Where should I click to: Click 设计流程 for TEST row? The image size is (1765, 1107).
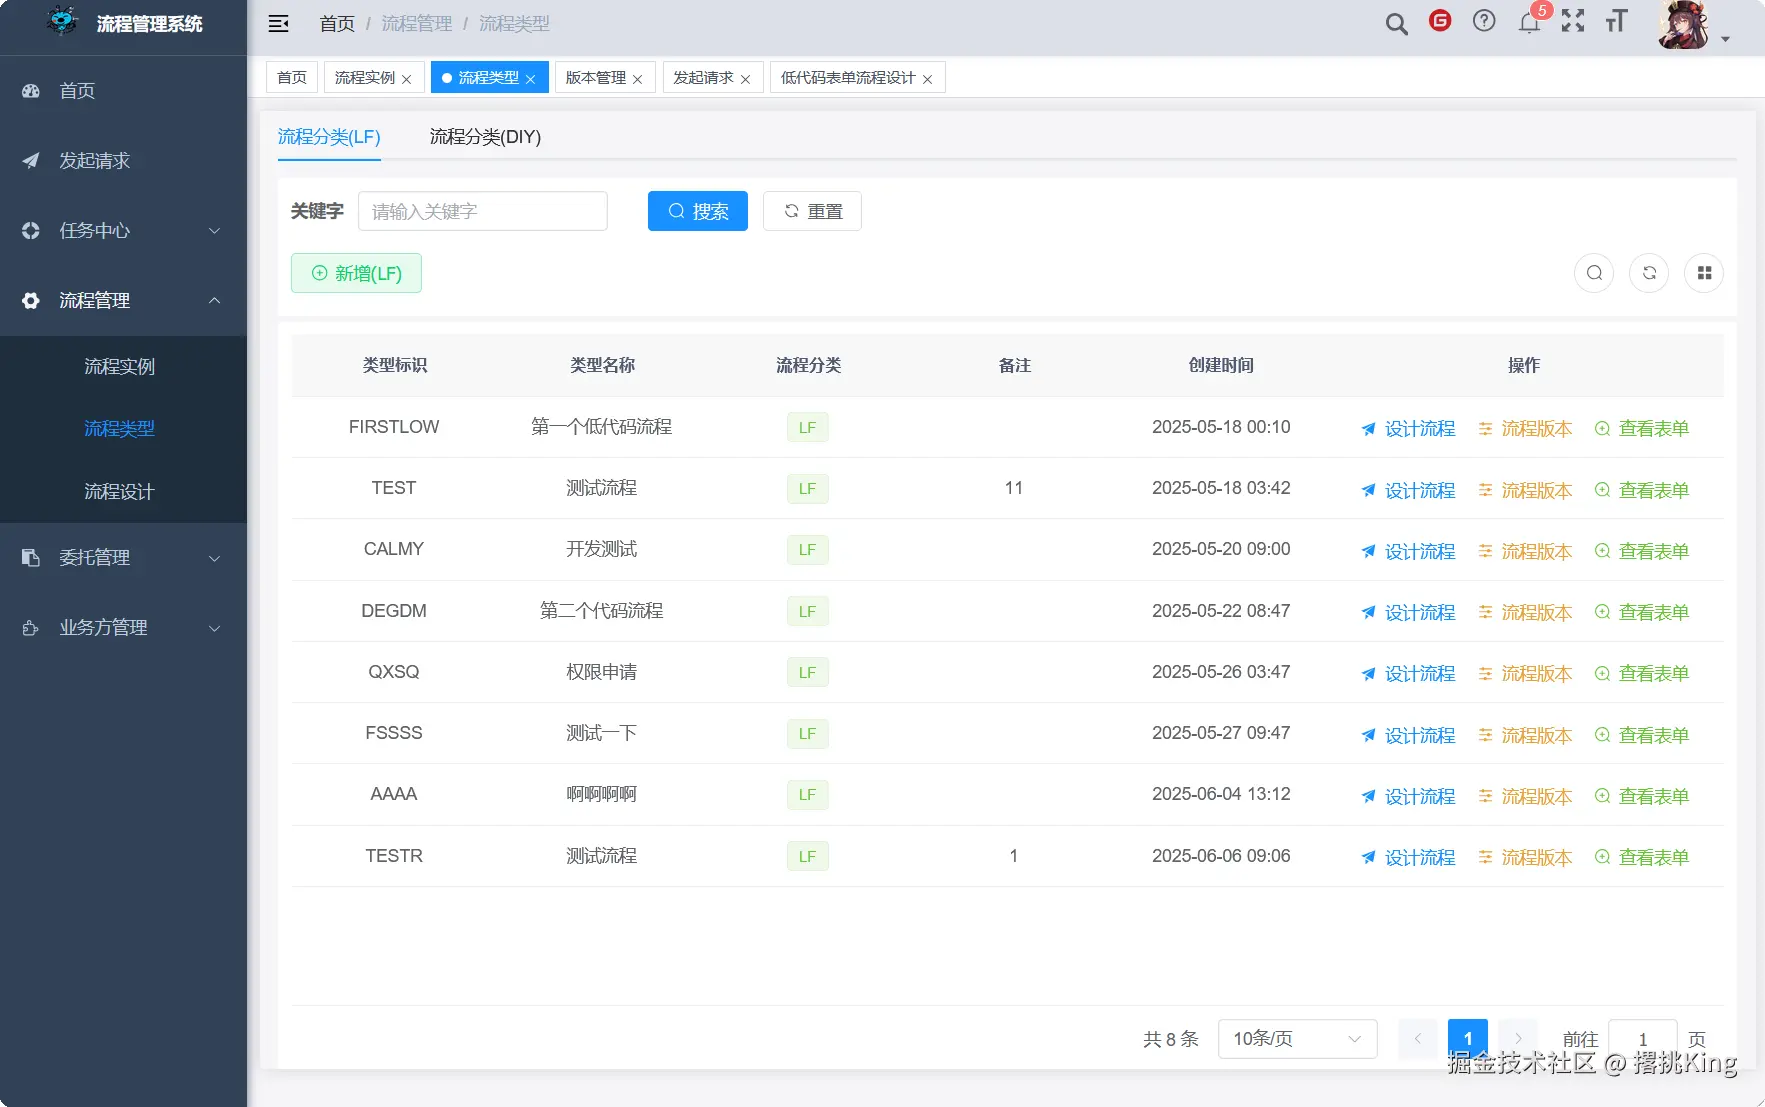[x=1408, y=491]
